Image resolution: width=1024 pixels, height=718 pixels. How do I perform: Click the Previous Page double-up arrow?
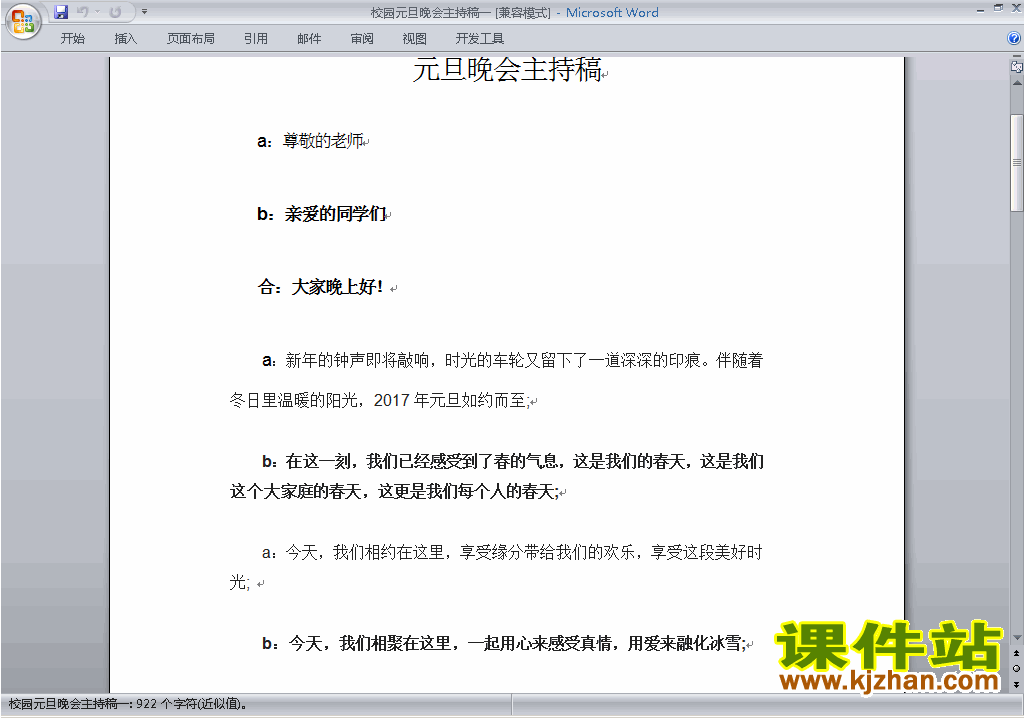1016,653
